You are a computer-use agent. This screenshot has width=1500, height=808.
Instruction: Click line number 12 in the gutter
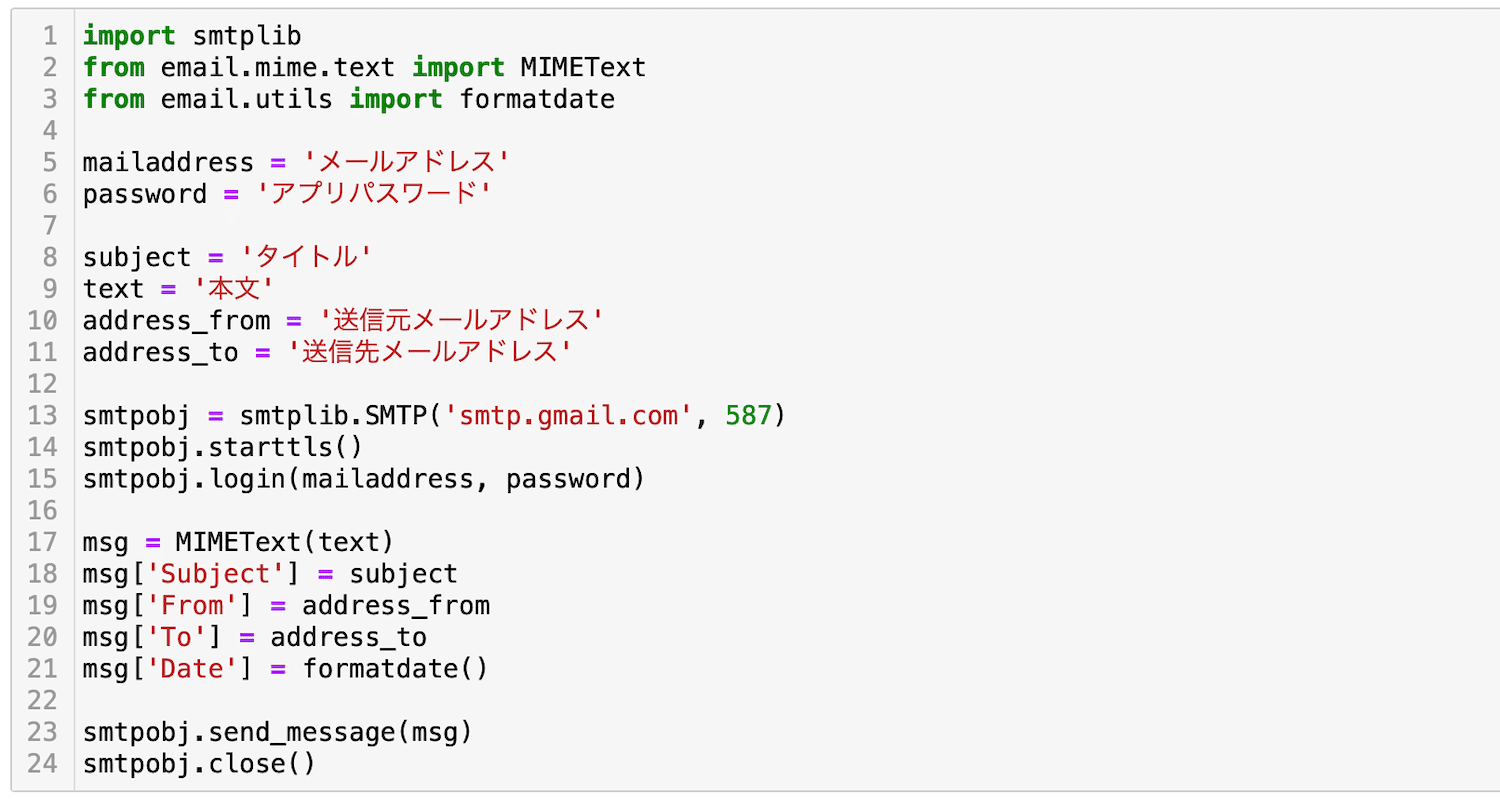point(43,383)
